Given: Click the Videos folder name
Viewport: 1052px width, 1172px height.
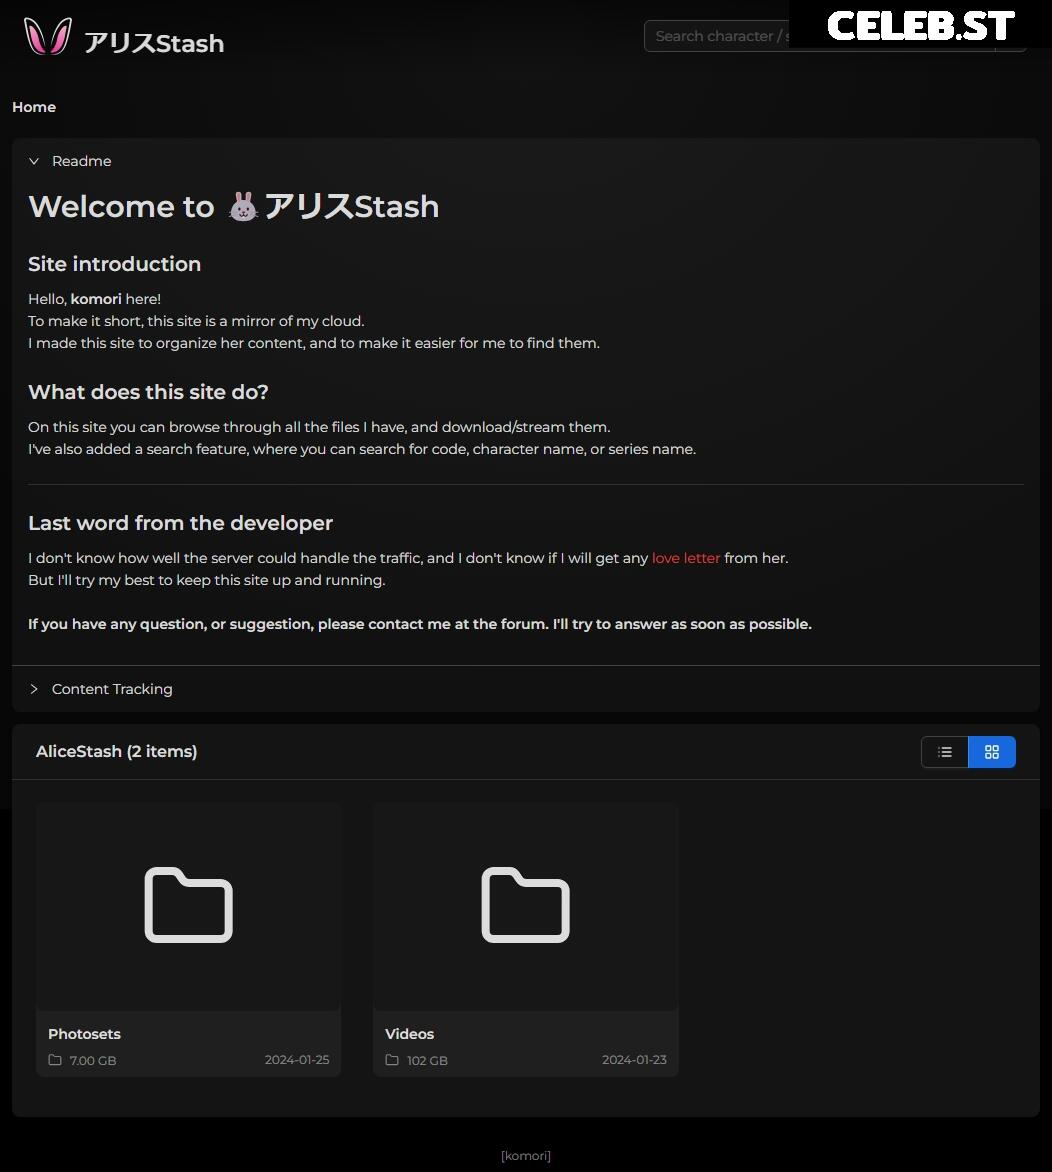Looking at the screenshot, I should [409, 1034].
